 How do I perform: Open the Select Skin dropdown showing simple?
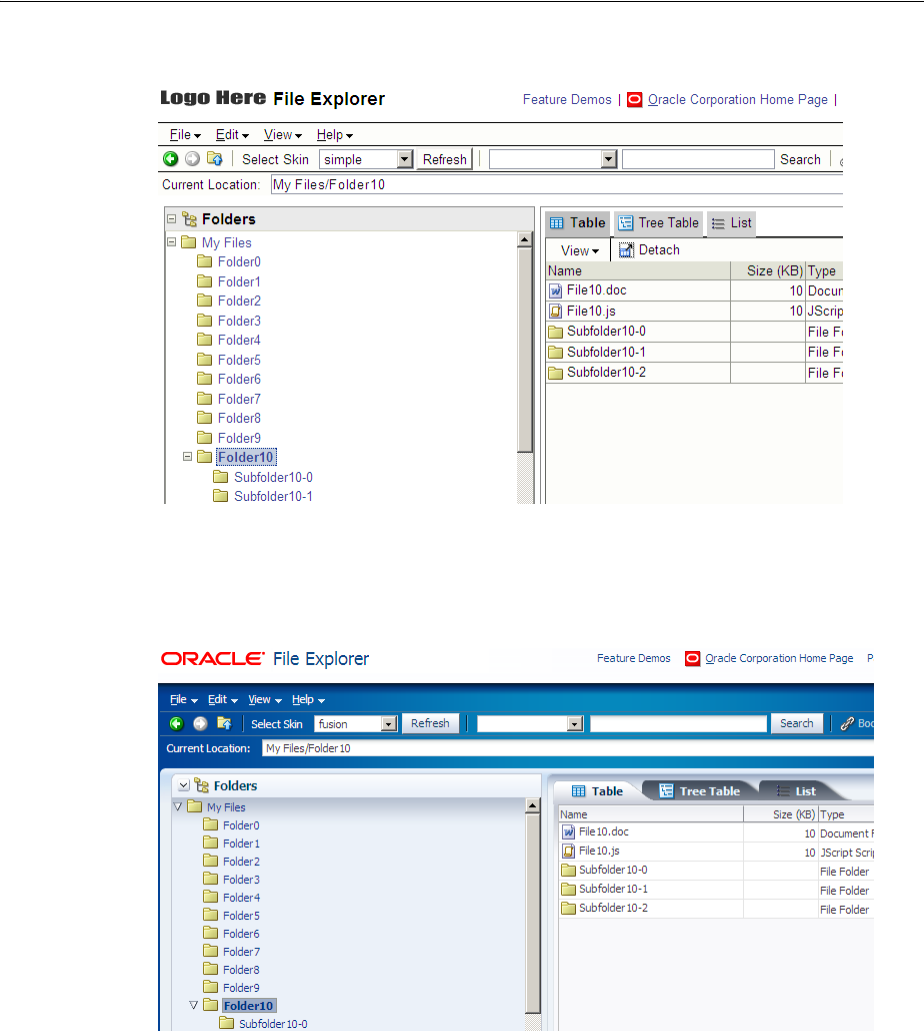[405, 159]
